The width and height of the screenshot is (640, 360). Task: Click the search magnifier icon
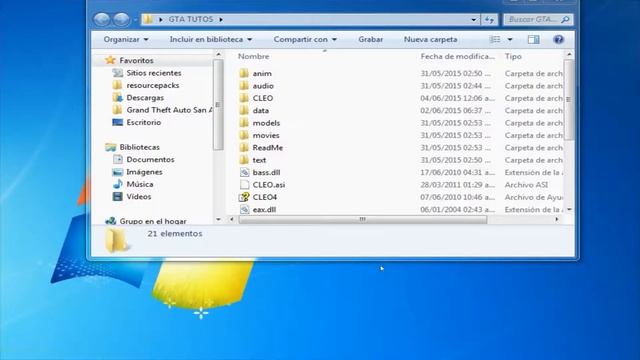(565, 19)
